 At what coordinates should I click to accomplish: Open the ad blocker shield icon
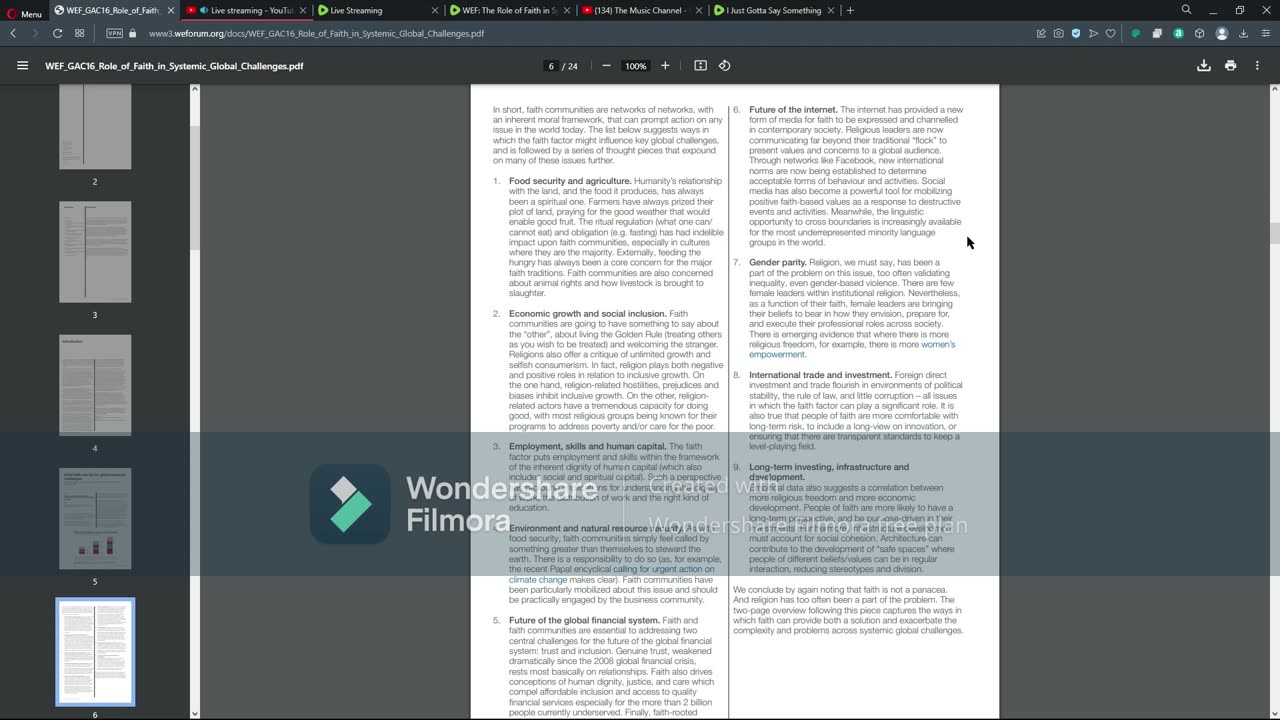click(x=1076, y=33)
